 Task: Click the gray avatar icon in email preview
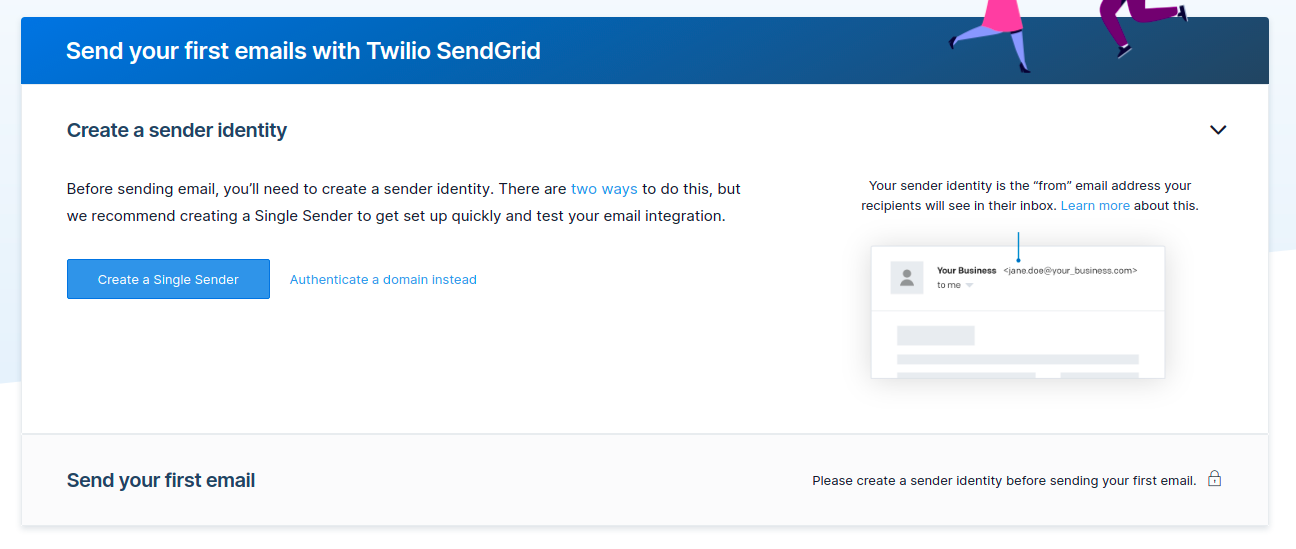907,277
